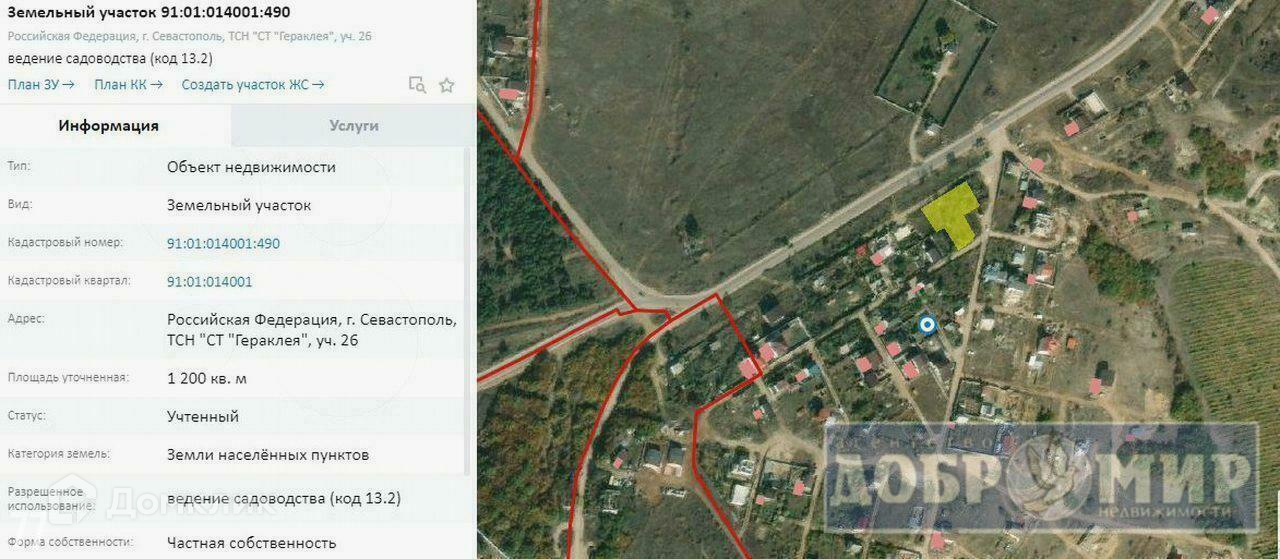Screen dimensions: 1280x559
Task: Switch to the Услуги tab
Action: [x=354, y=126]
